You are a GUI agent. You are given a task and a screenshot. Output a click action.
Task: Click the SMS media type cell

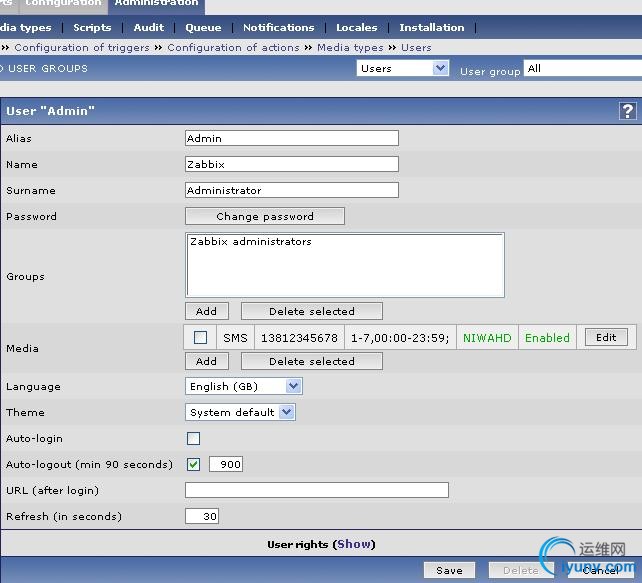tap(235, 338)
